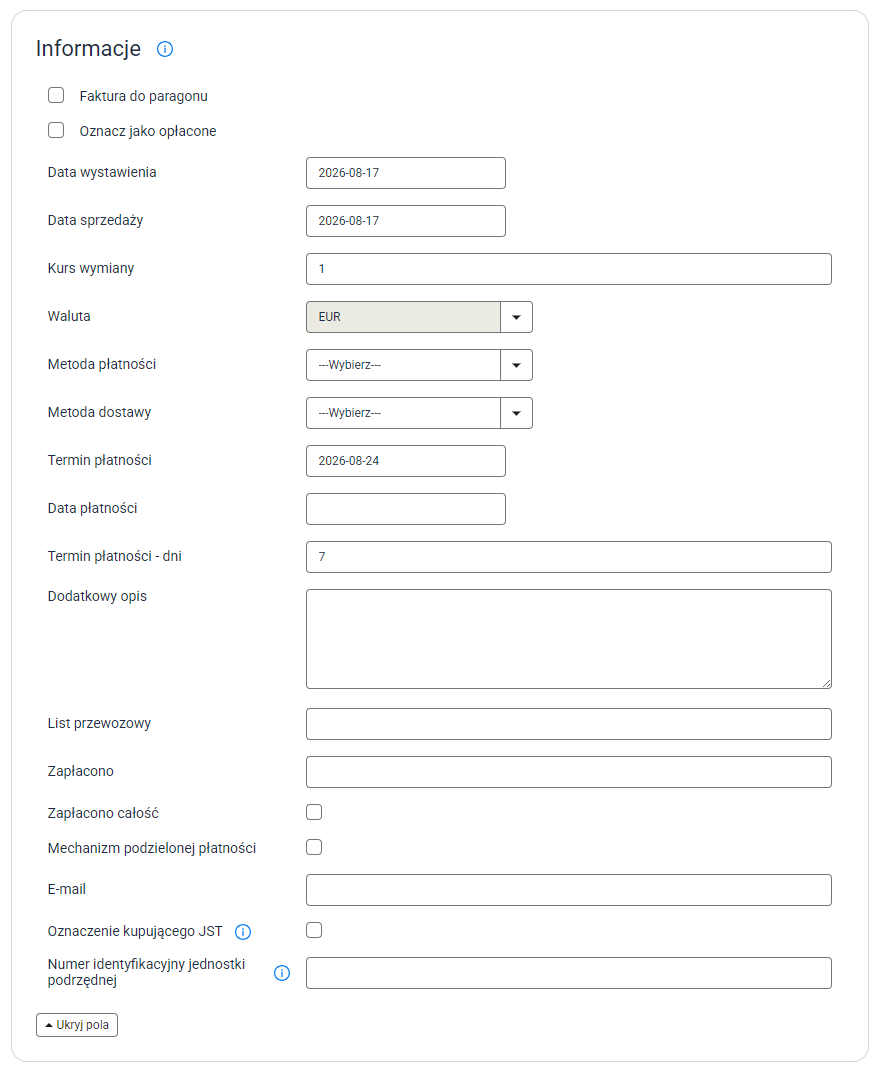This screenshot has height=1076, width=885.
Task: Focus the Data wystawienia date field
Action: click(405, 173)
